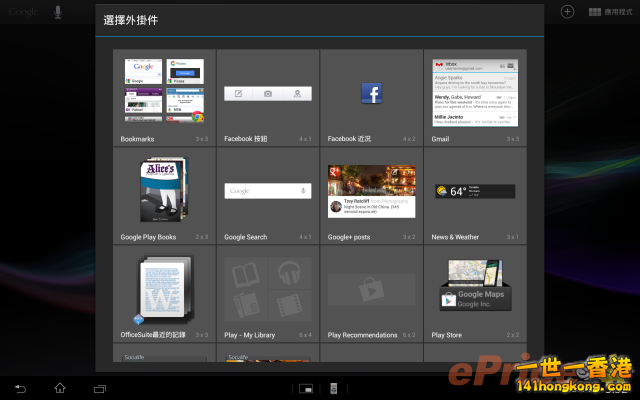Tap the plus add button at top right
The width and height of the screenshot is (640, 400).
coord(567,12)
